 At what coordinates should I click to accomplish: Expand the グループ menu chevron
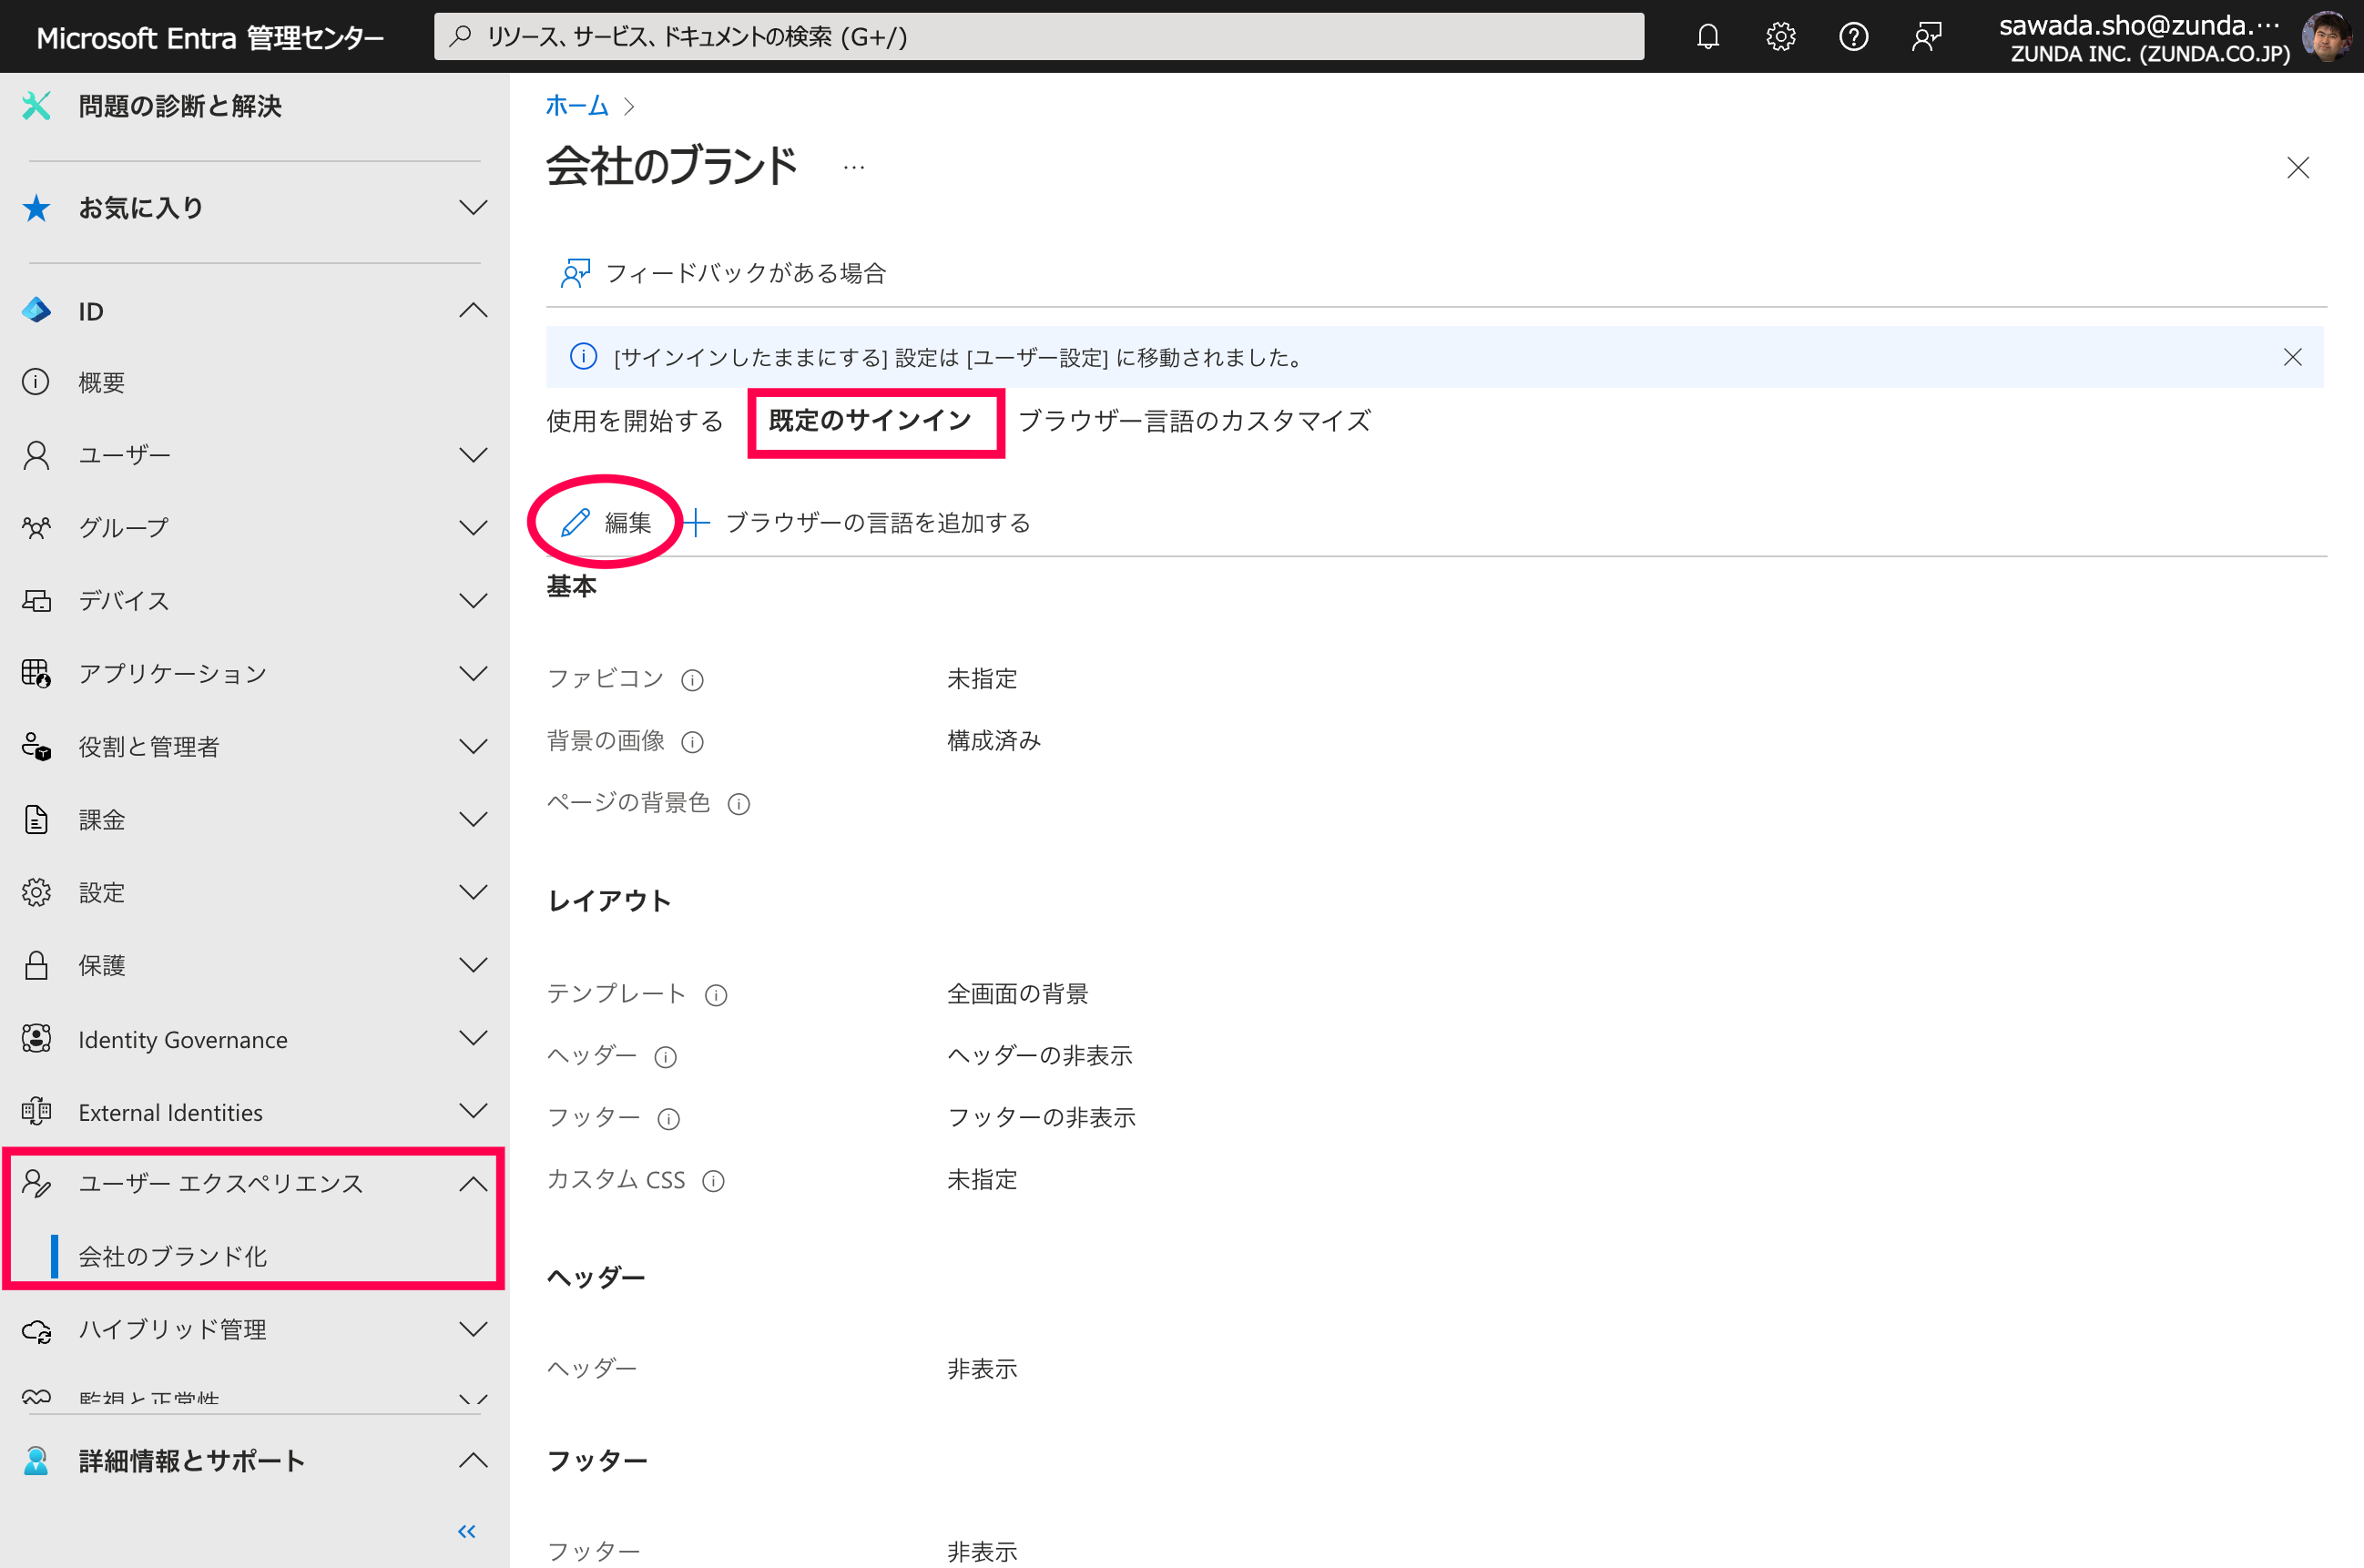pyautogui.click(x=473, y=528)
